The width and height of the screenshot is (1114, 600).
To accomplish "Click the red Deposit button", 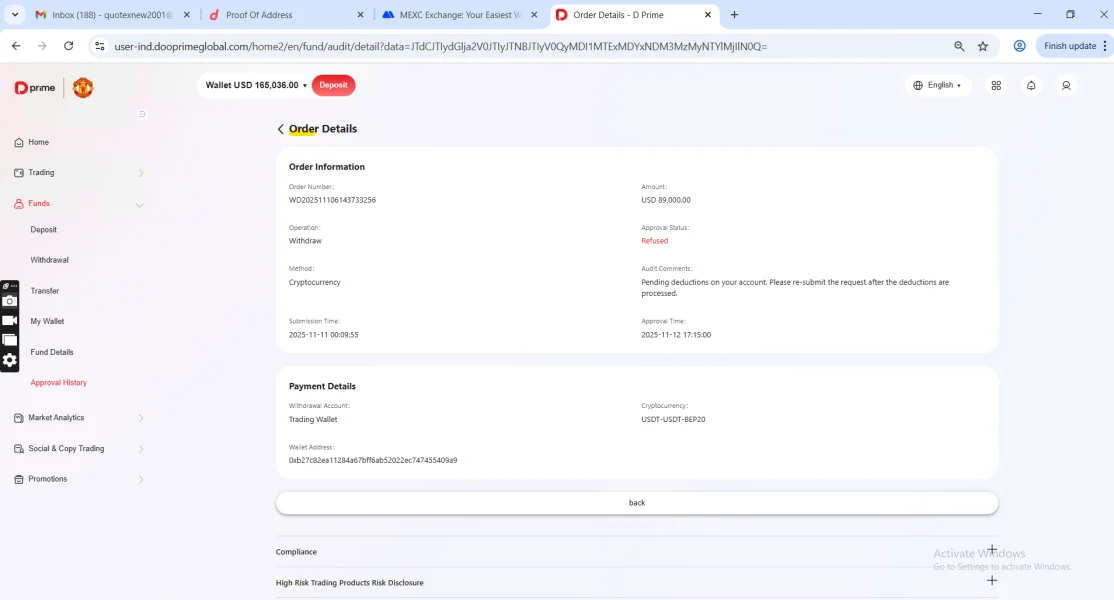I will pos(333,86).
